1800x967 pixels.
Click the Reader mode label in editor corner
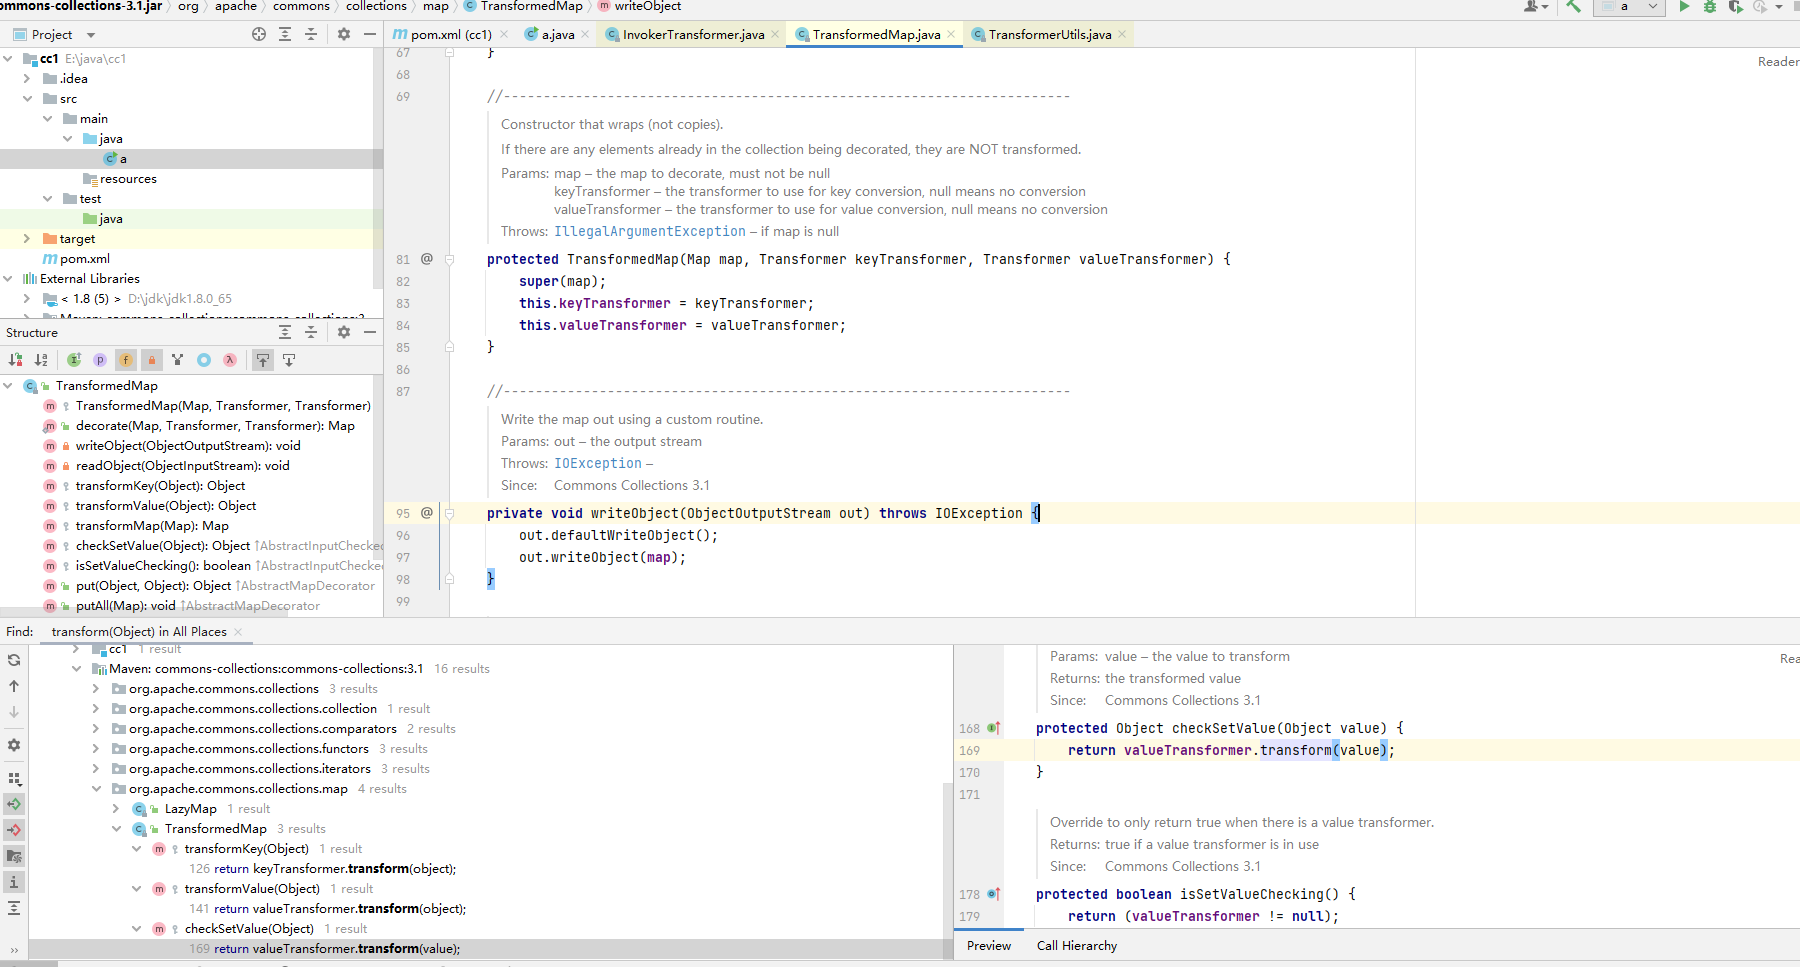pyautogui.click(x=1778, y=62)
